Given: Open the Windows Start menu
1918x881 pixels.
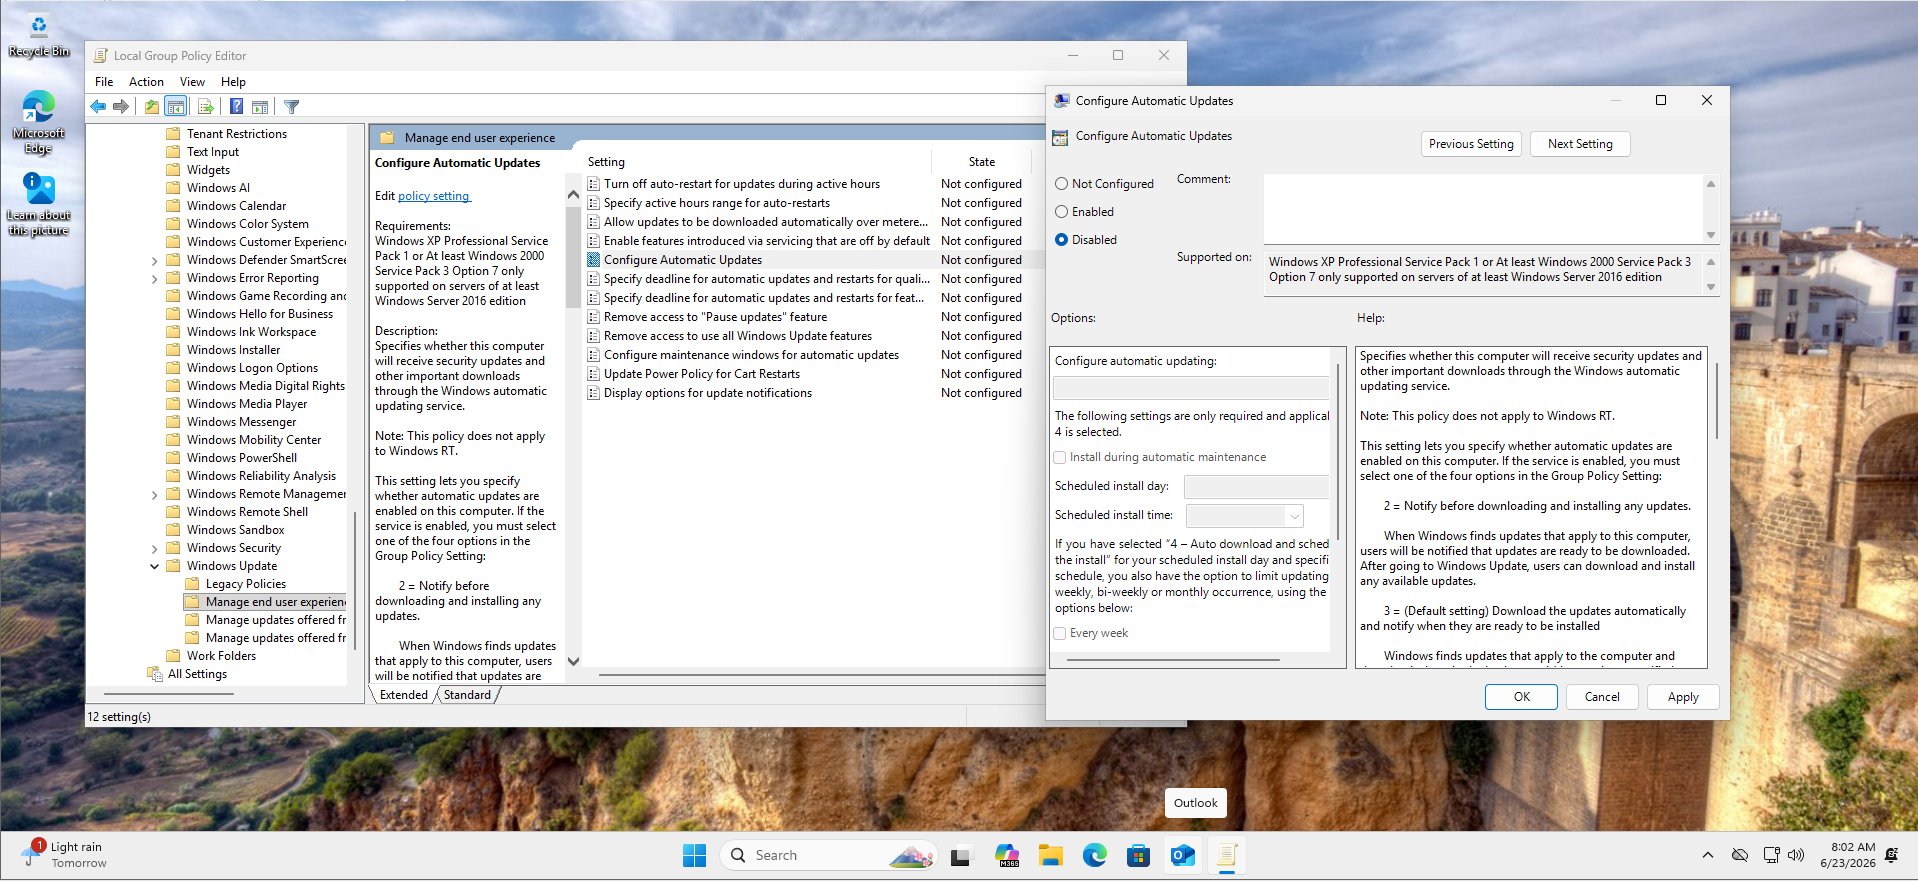Looking at the screenshot, I should [694, 856].
